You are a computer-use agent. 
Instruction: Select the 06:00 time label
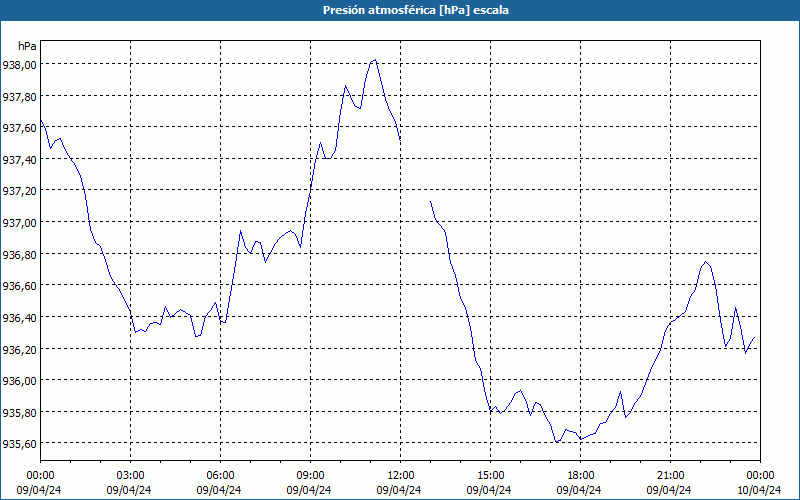pos(220,476)
